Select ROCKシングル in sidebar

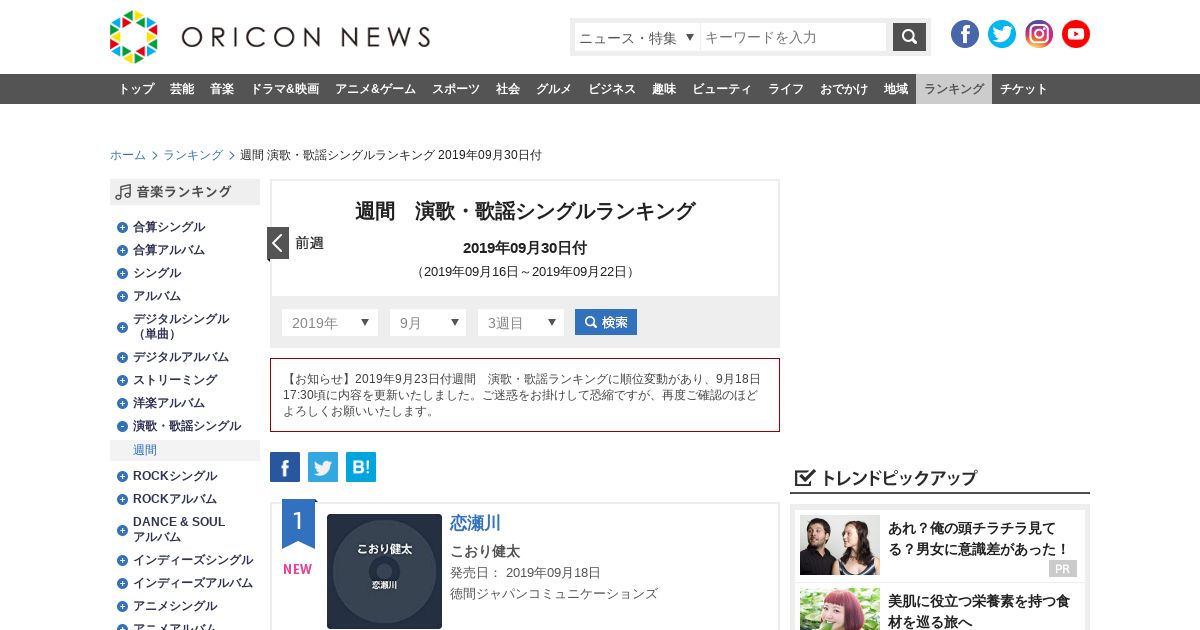pyautogui.click(x=175, y=476)
